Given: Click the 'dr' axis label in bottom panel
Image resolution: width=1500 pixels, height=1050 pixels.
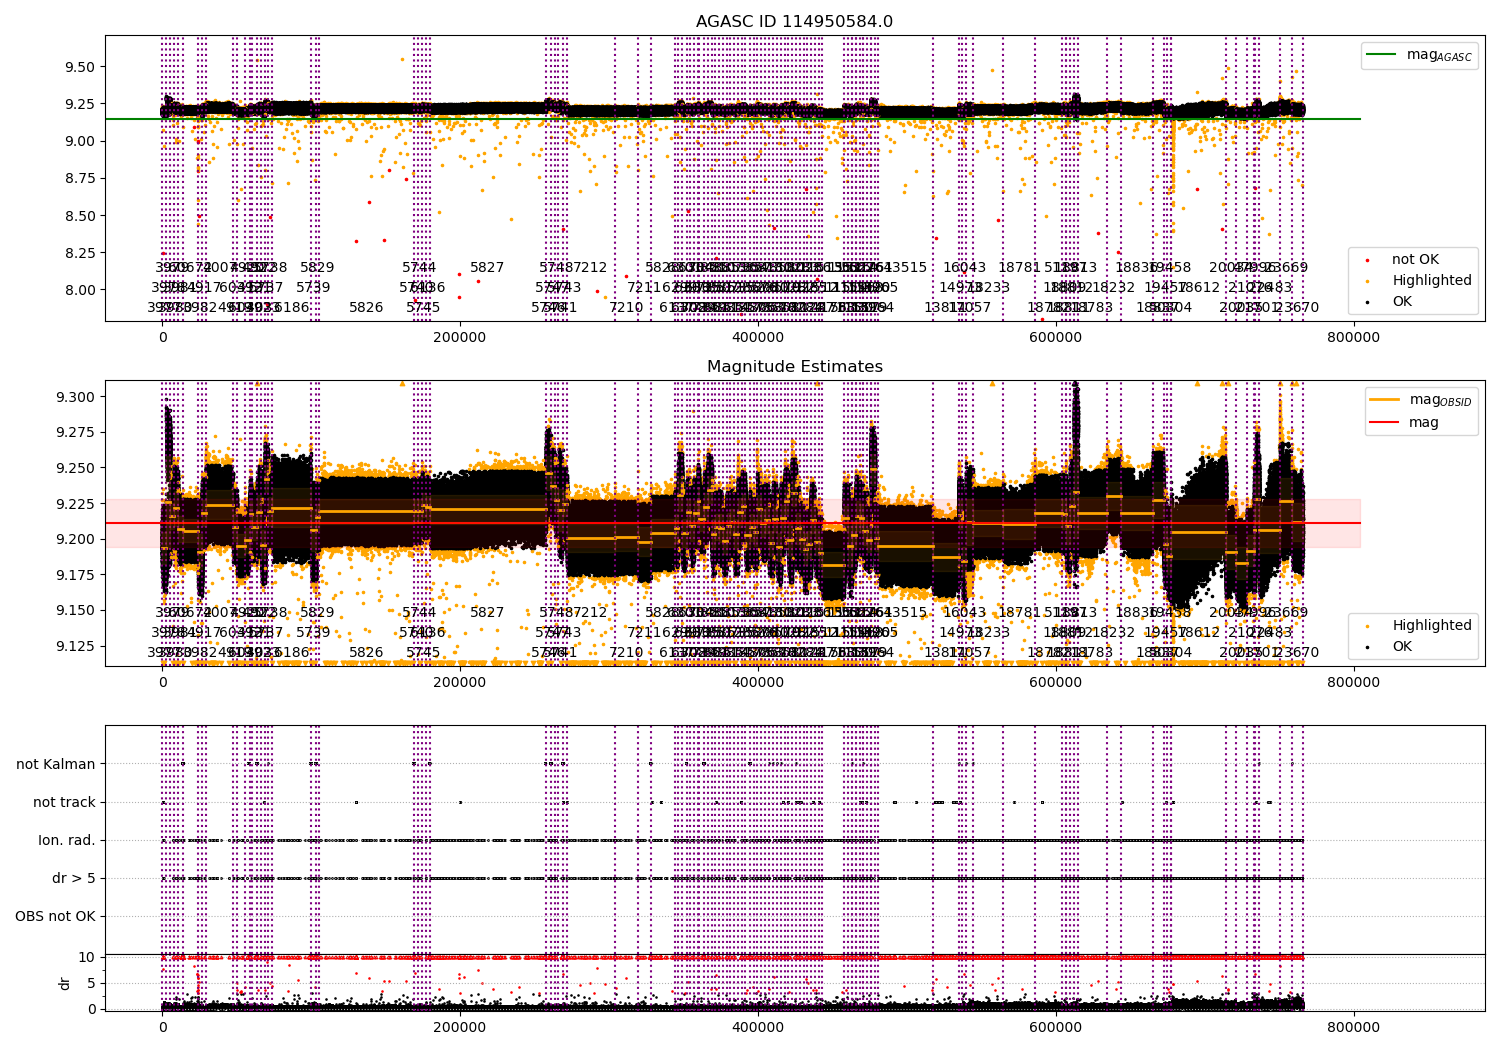Looking at the screenshot, I should (65, 983).
